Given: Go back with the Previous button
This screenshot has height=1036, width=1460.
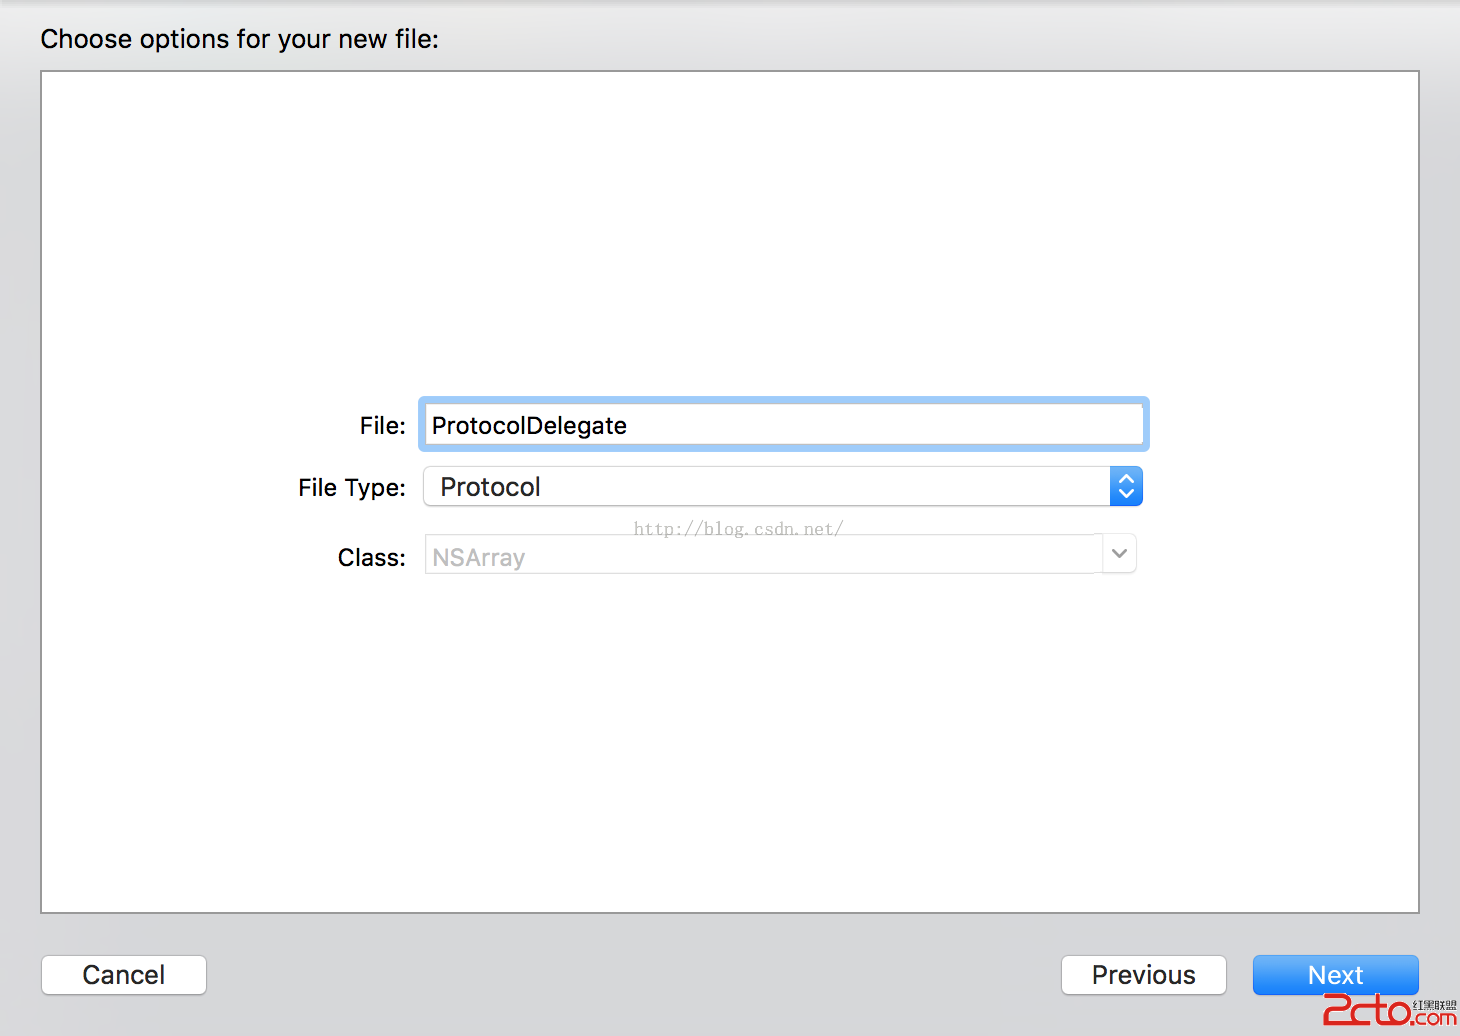Looking at the screenshot, I should 1143,975.
